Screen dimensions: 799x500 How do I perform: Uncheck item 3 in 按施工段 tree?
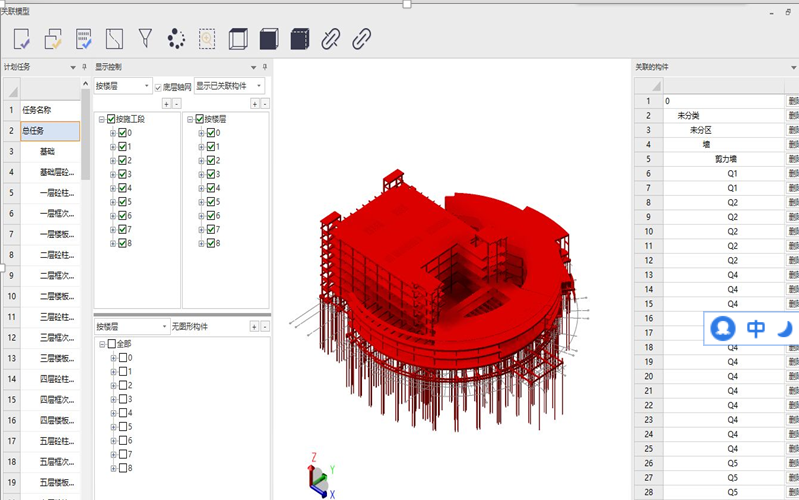(x=122, y=174)
